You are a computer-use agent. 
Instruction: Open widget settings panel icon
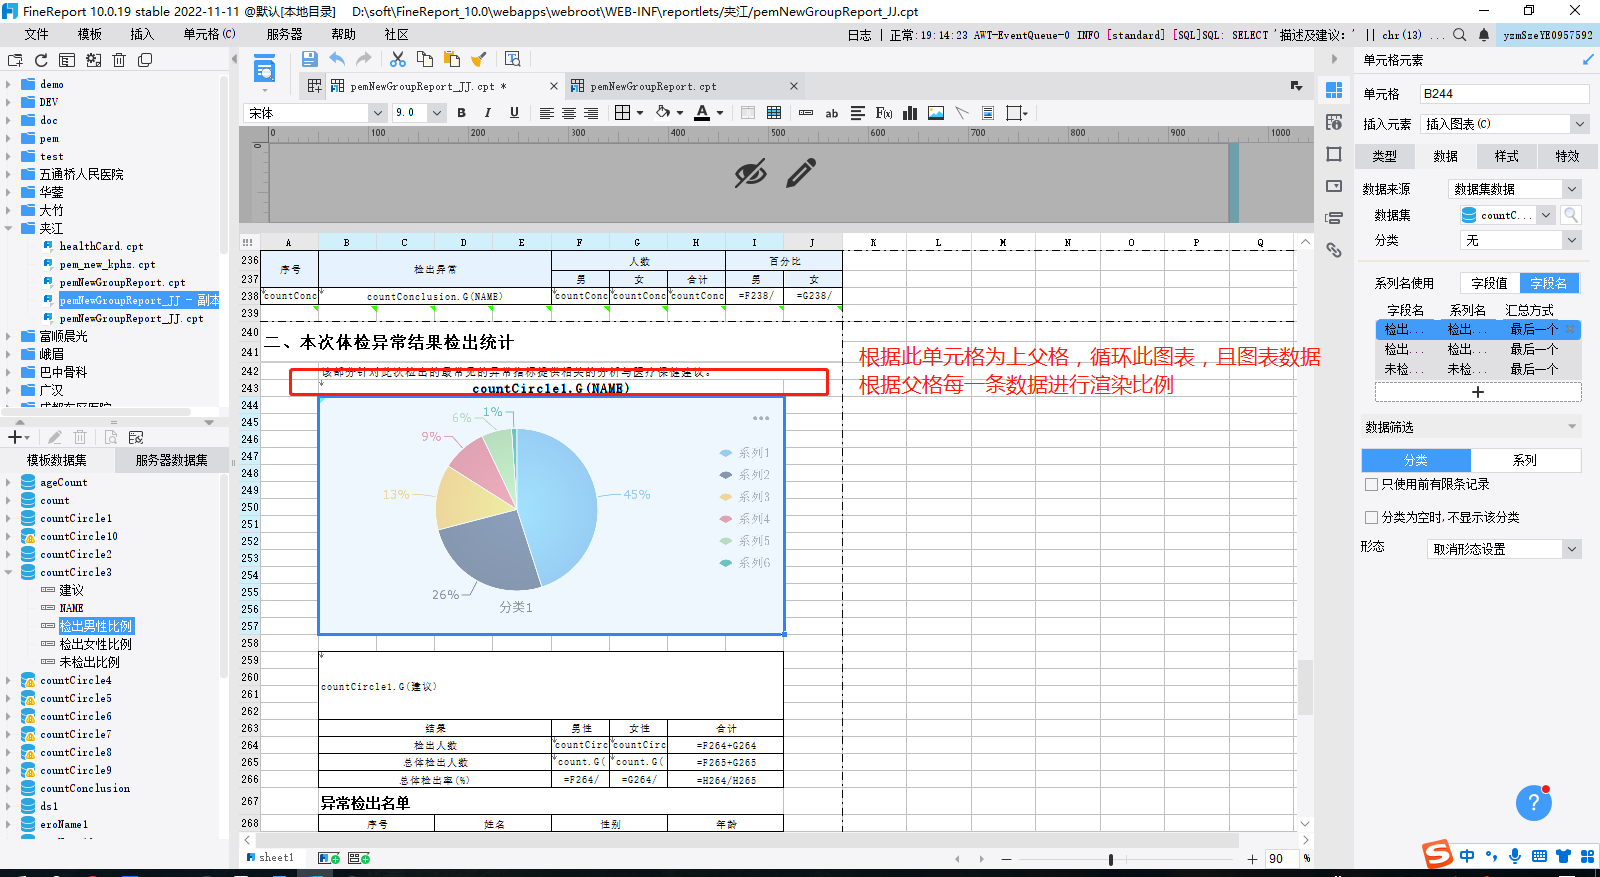coord(1334,186)
